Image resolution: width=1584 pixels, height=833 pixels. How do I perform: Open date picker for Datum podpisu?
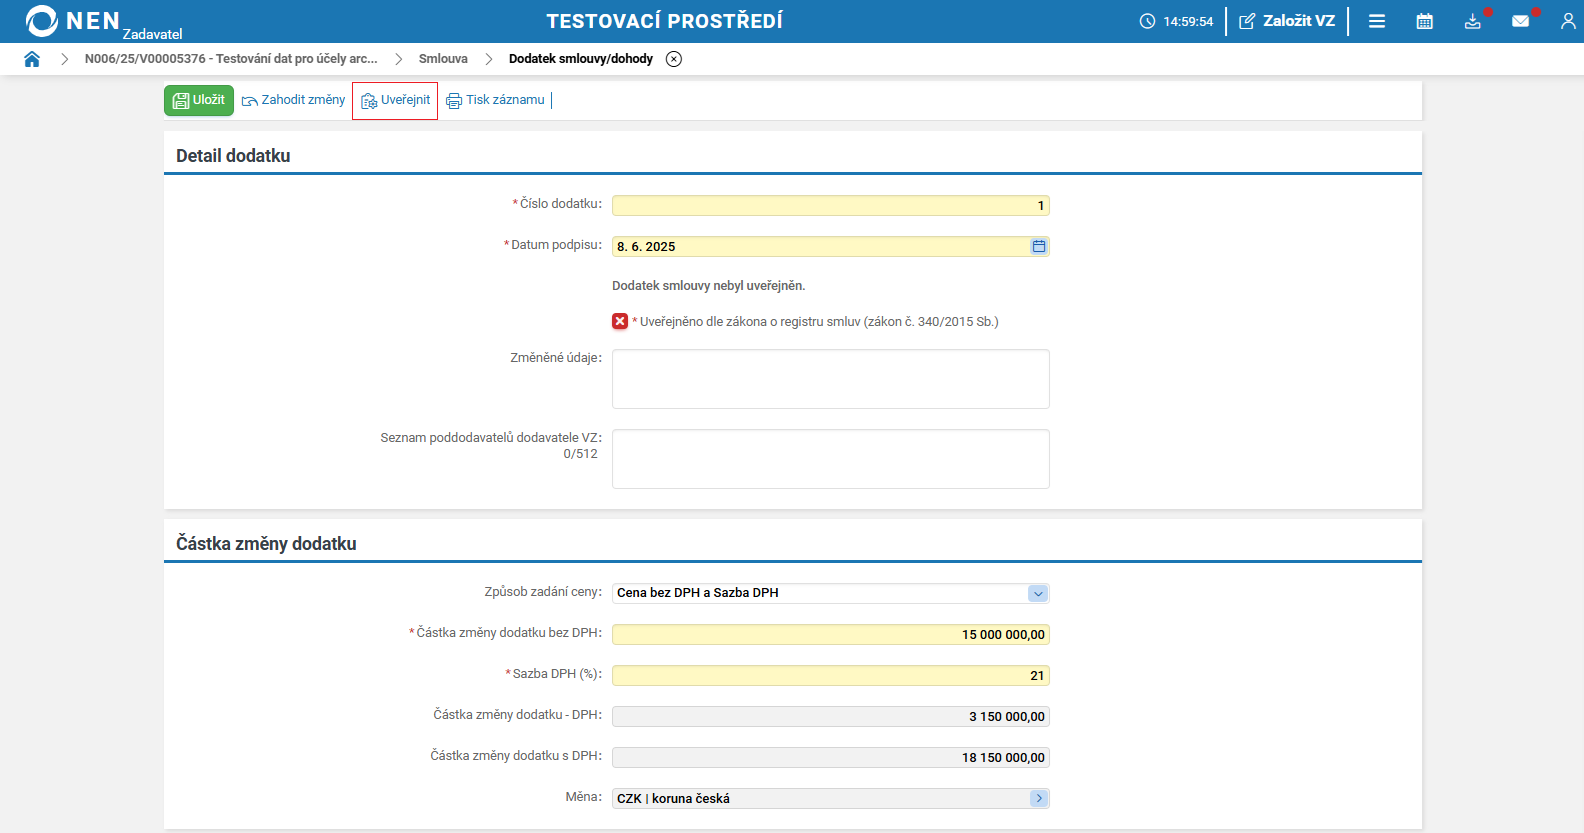coord(1039,246)
